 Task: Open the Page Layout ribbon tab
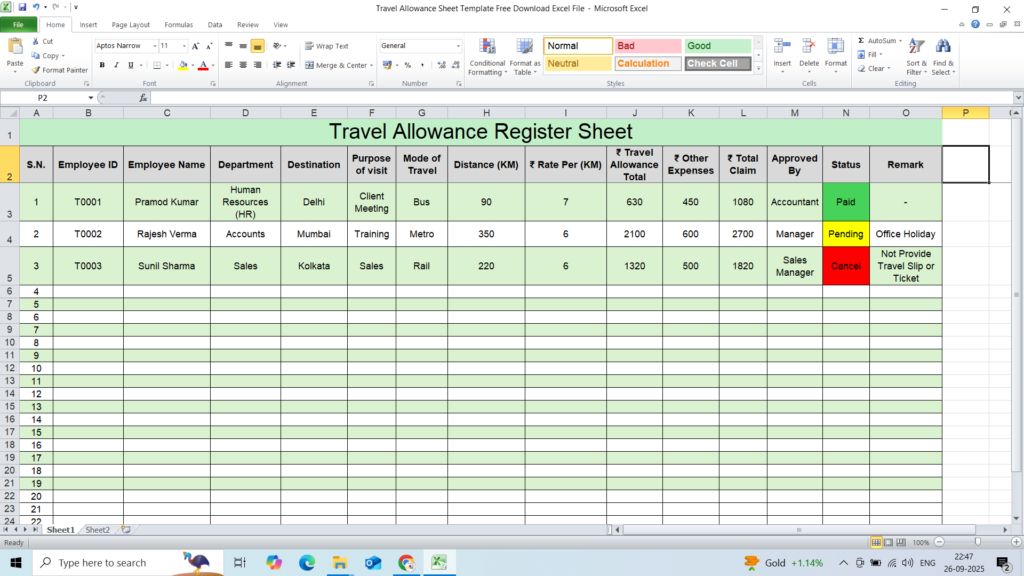tap(131, 24)
